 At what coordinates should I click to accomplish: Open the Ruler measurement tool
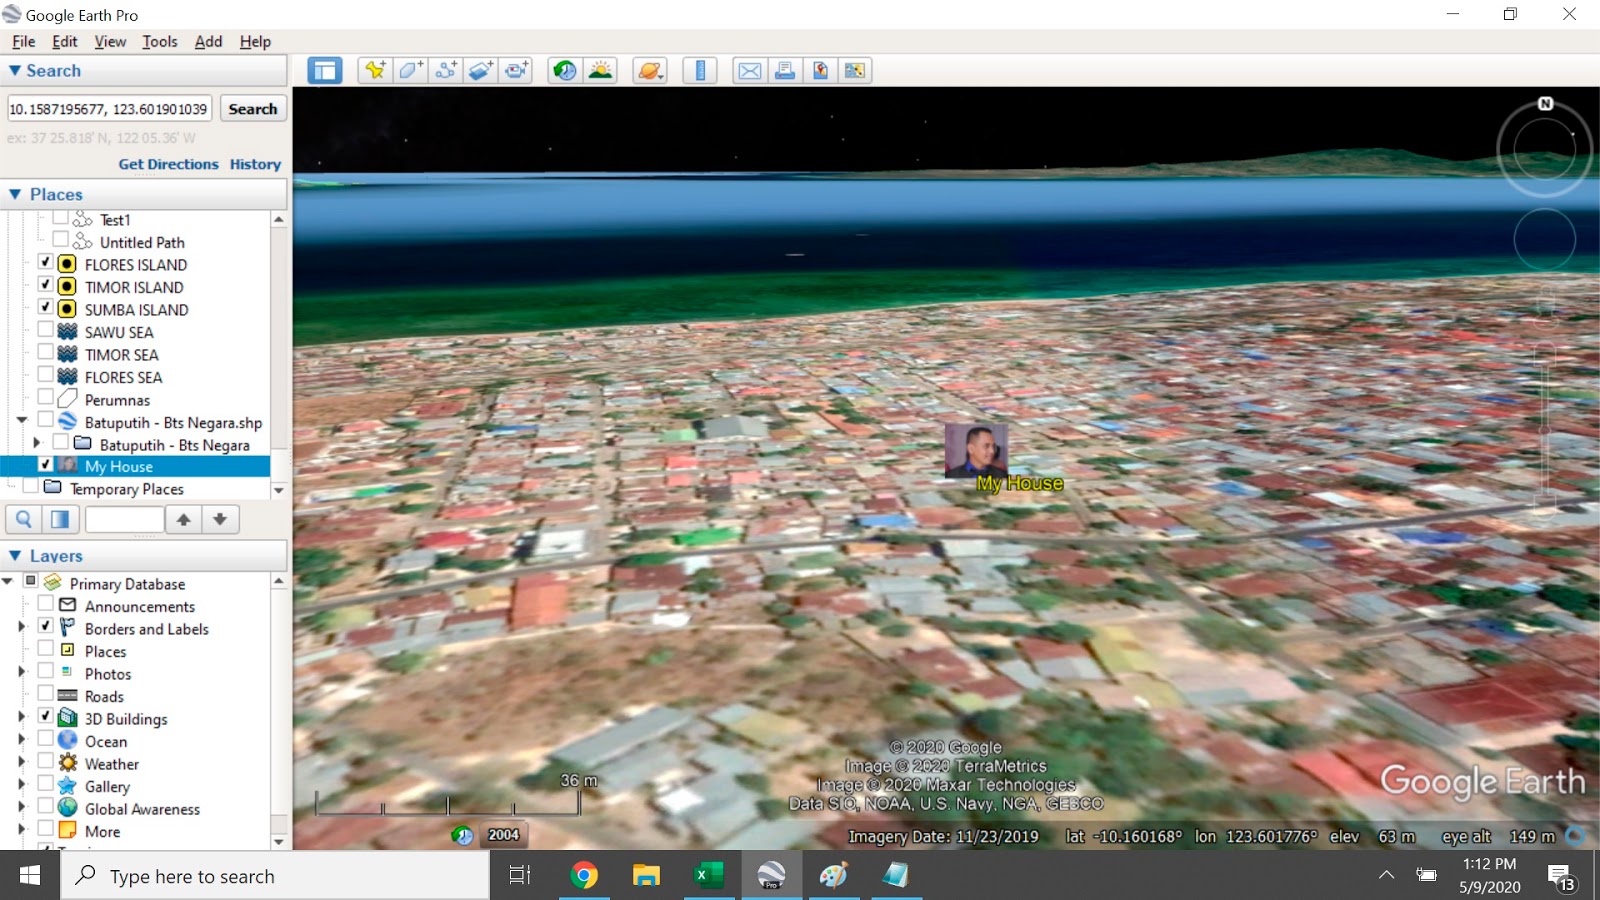699,70
